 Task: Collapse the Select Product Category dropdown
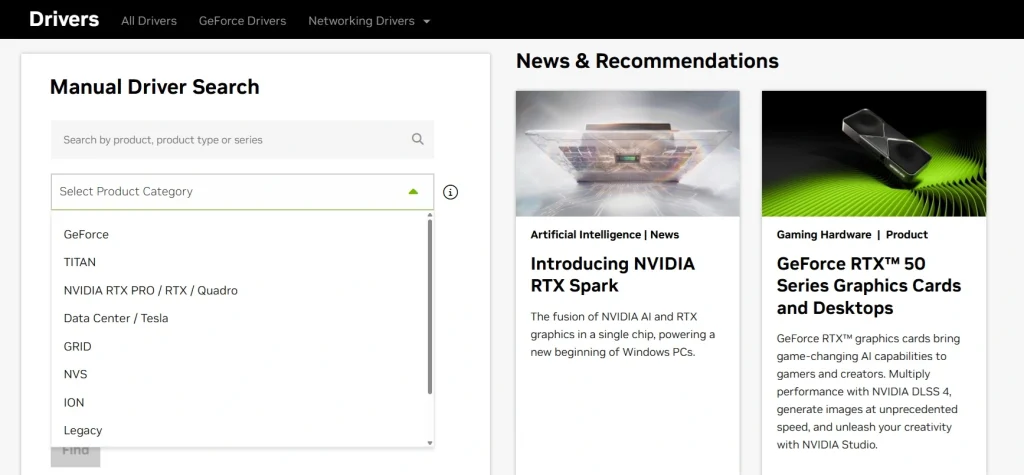(x=242, y=191)
